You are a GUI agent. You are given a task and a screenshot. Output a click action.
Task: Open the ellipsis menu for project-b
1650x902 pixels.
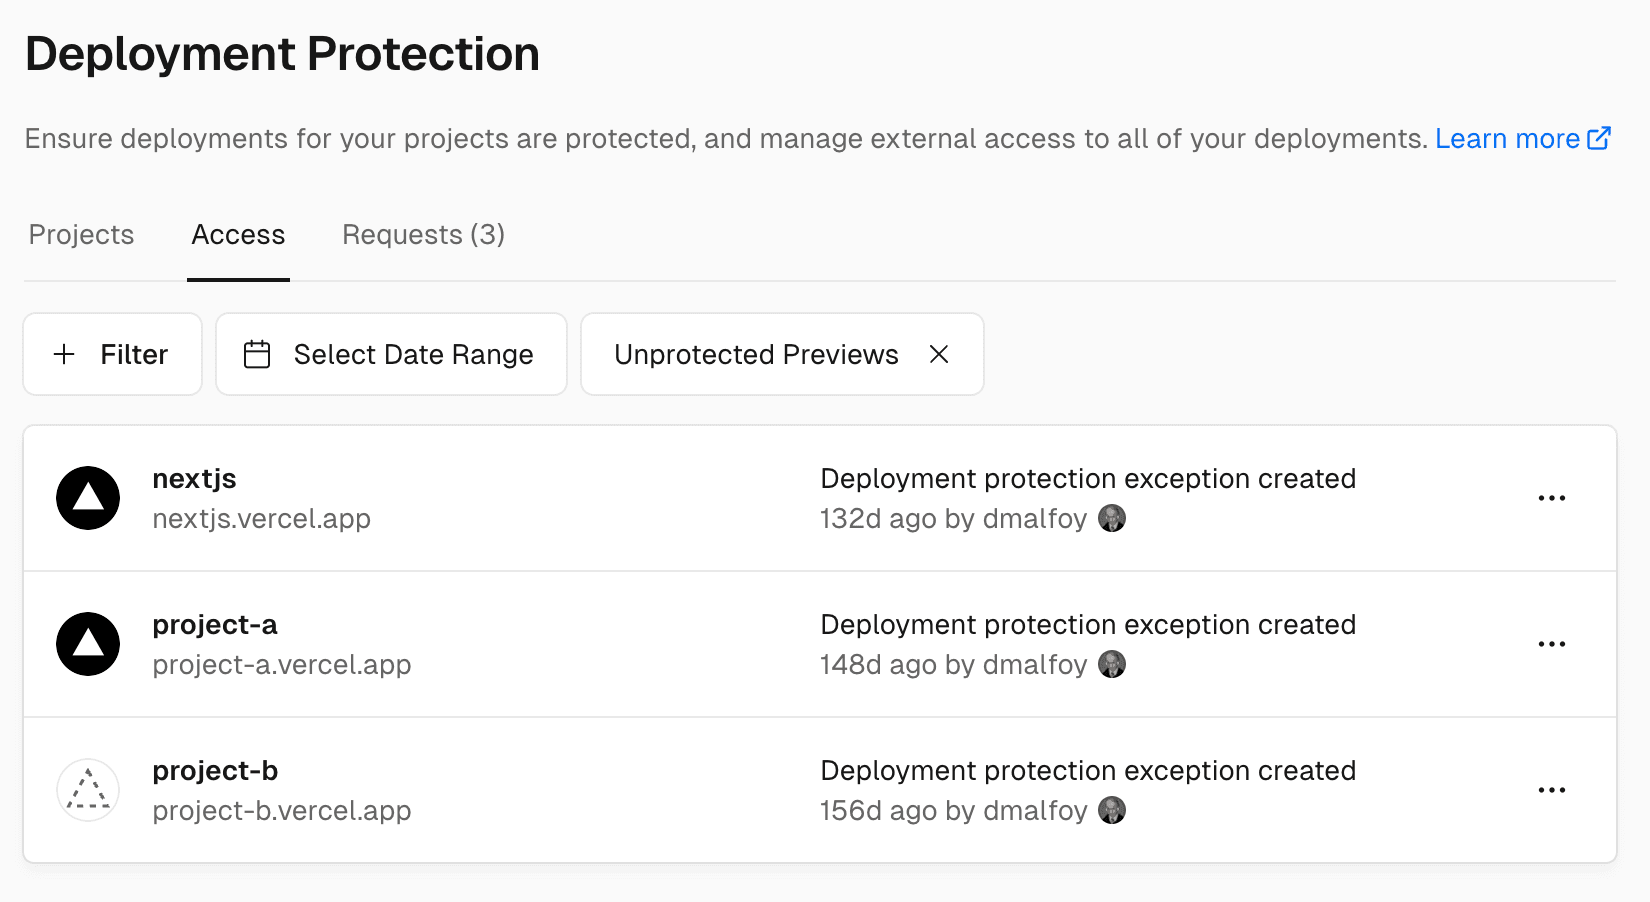coord(1552,789)
